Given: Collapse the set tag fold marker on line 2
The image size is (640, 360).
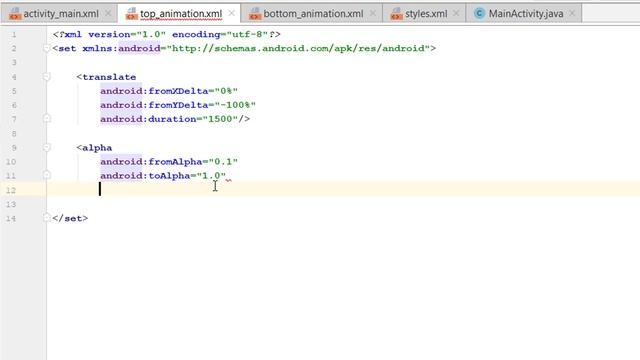Looking at the screenshot, I should point(47,49).
